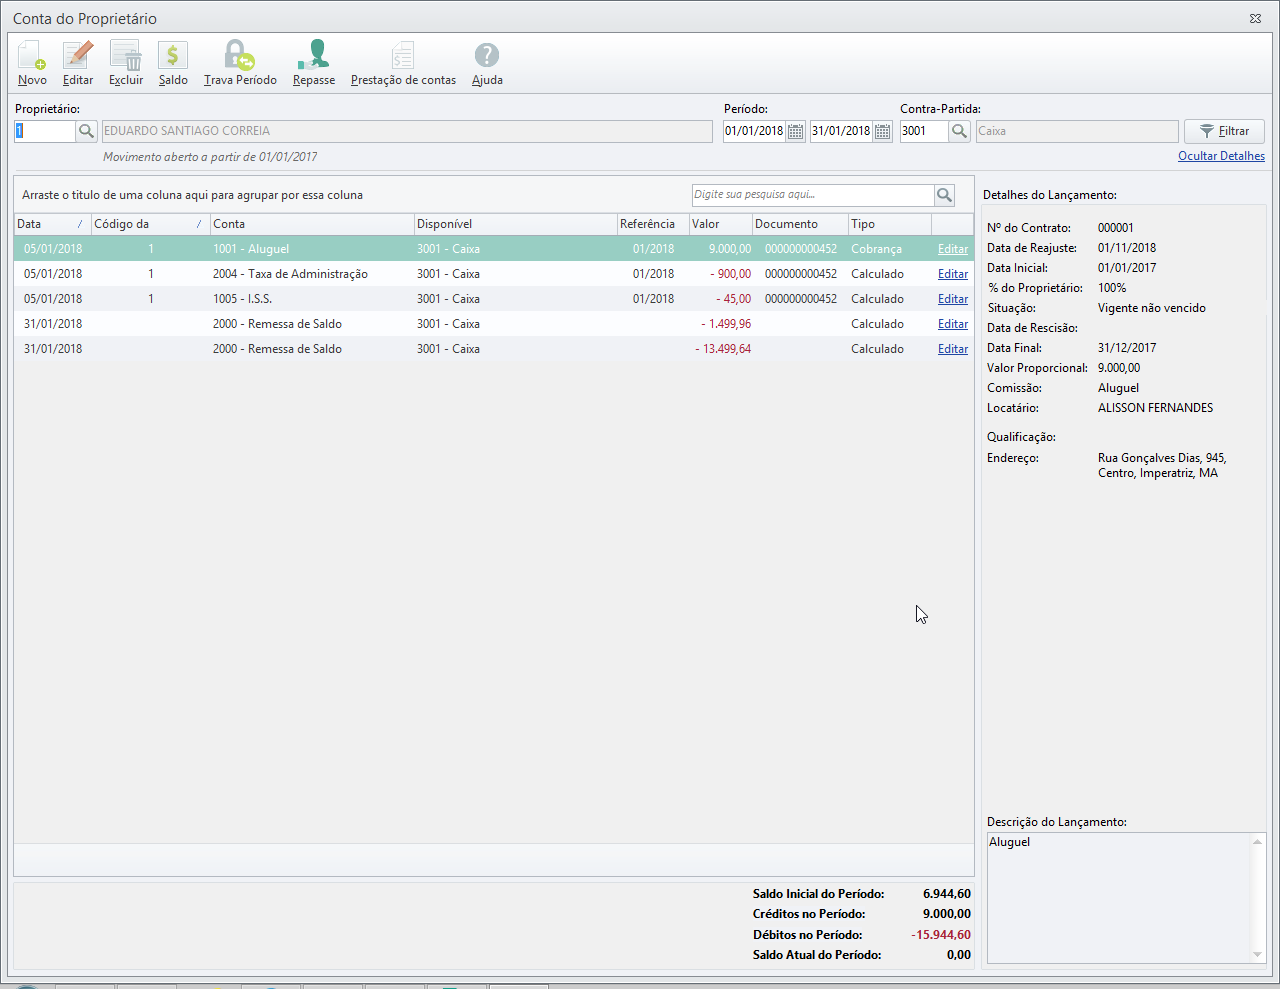Click the Proprietário search magnifier
Screen dimensions: 1280x989
(87, 131)
